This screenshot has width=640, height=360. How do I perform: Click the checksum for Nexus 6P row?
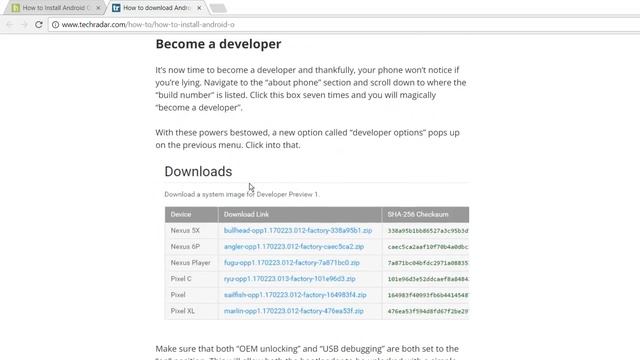[x=428, y=247]
